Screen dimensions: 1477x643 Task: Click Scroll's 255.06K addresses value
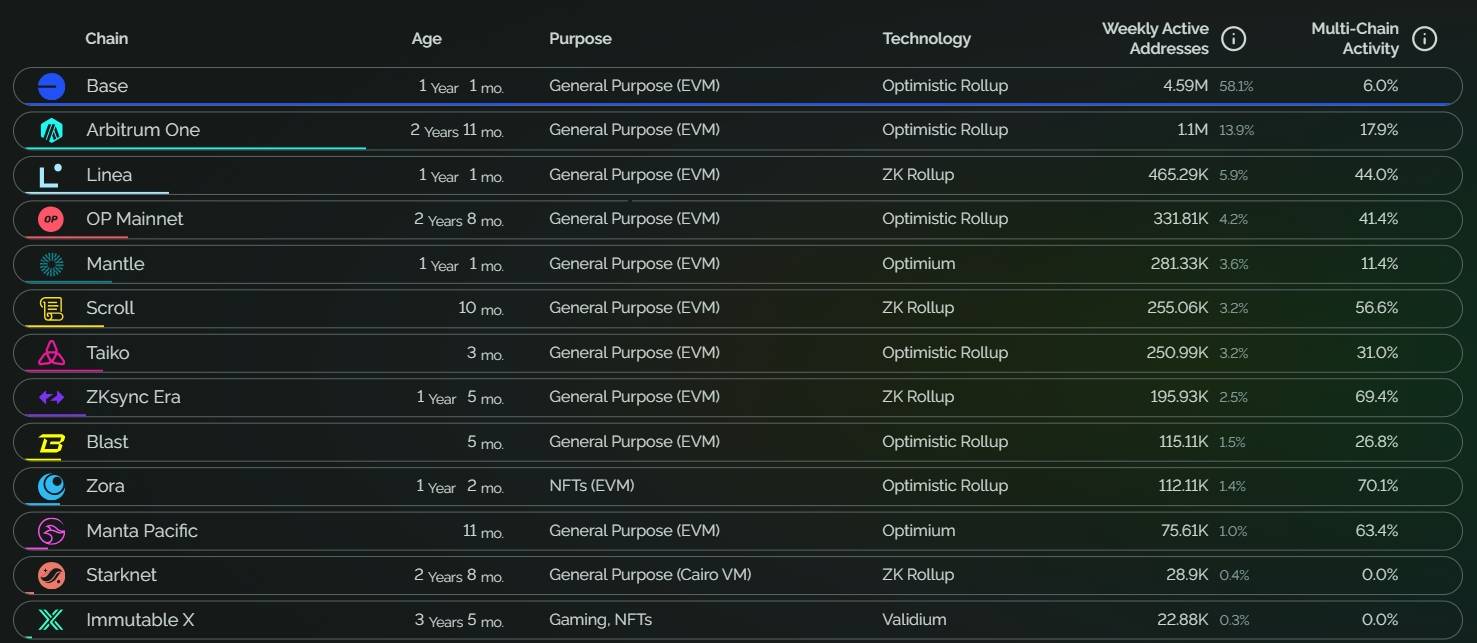click(x=1178, y=308)
